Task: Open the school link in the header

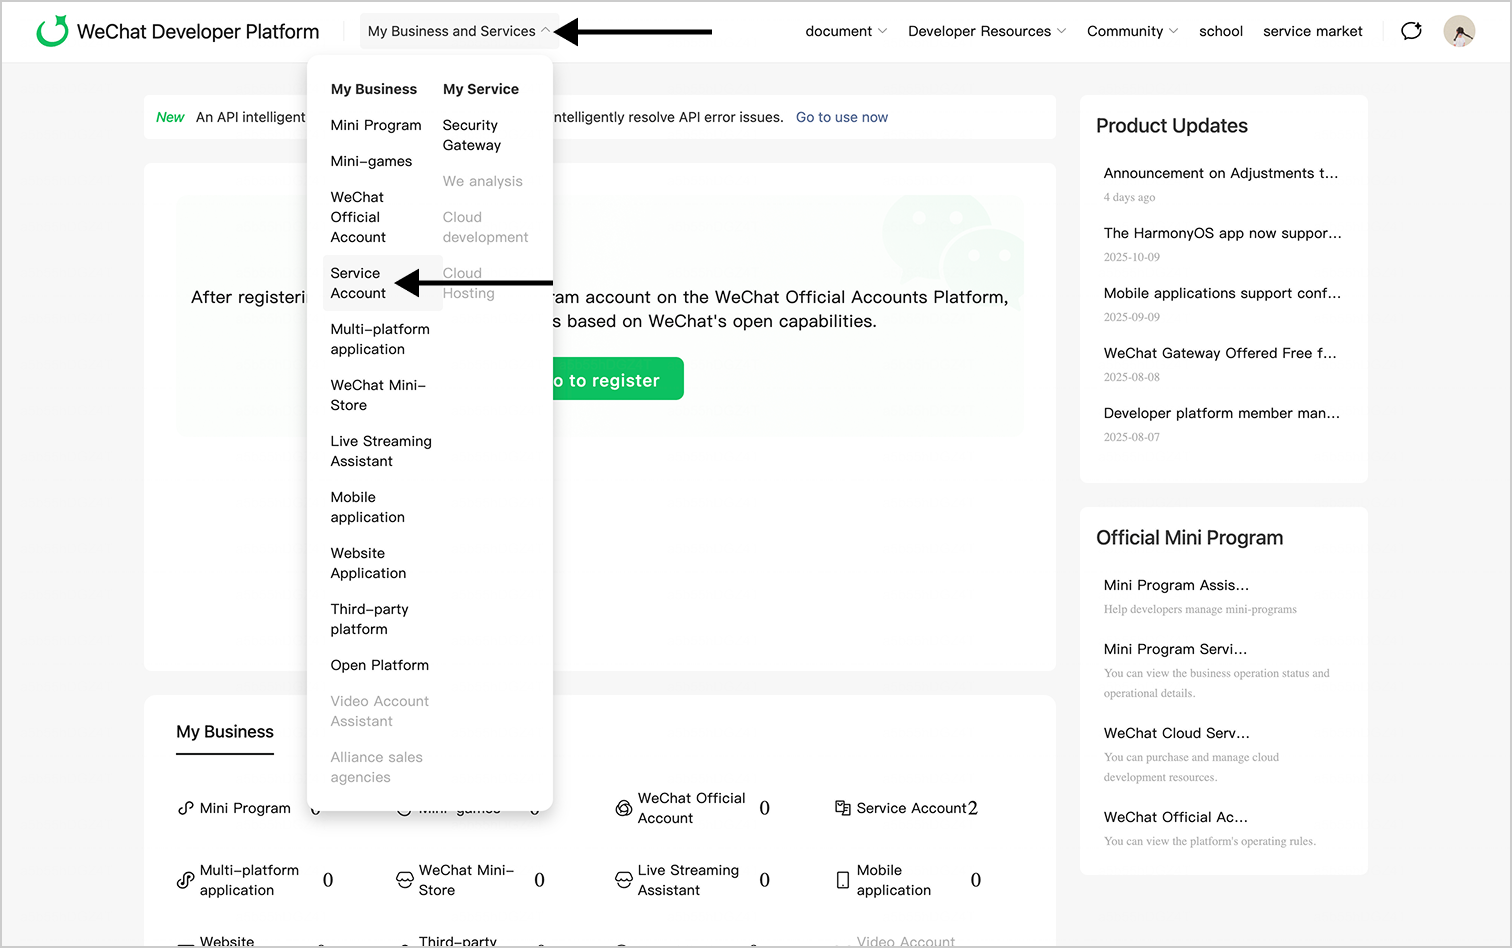Action: (1220, 31)
